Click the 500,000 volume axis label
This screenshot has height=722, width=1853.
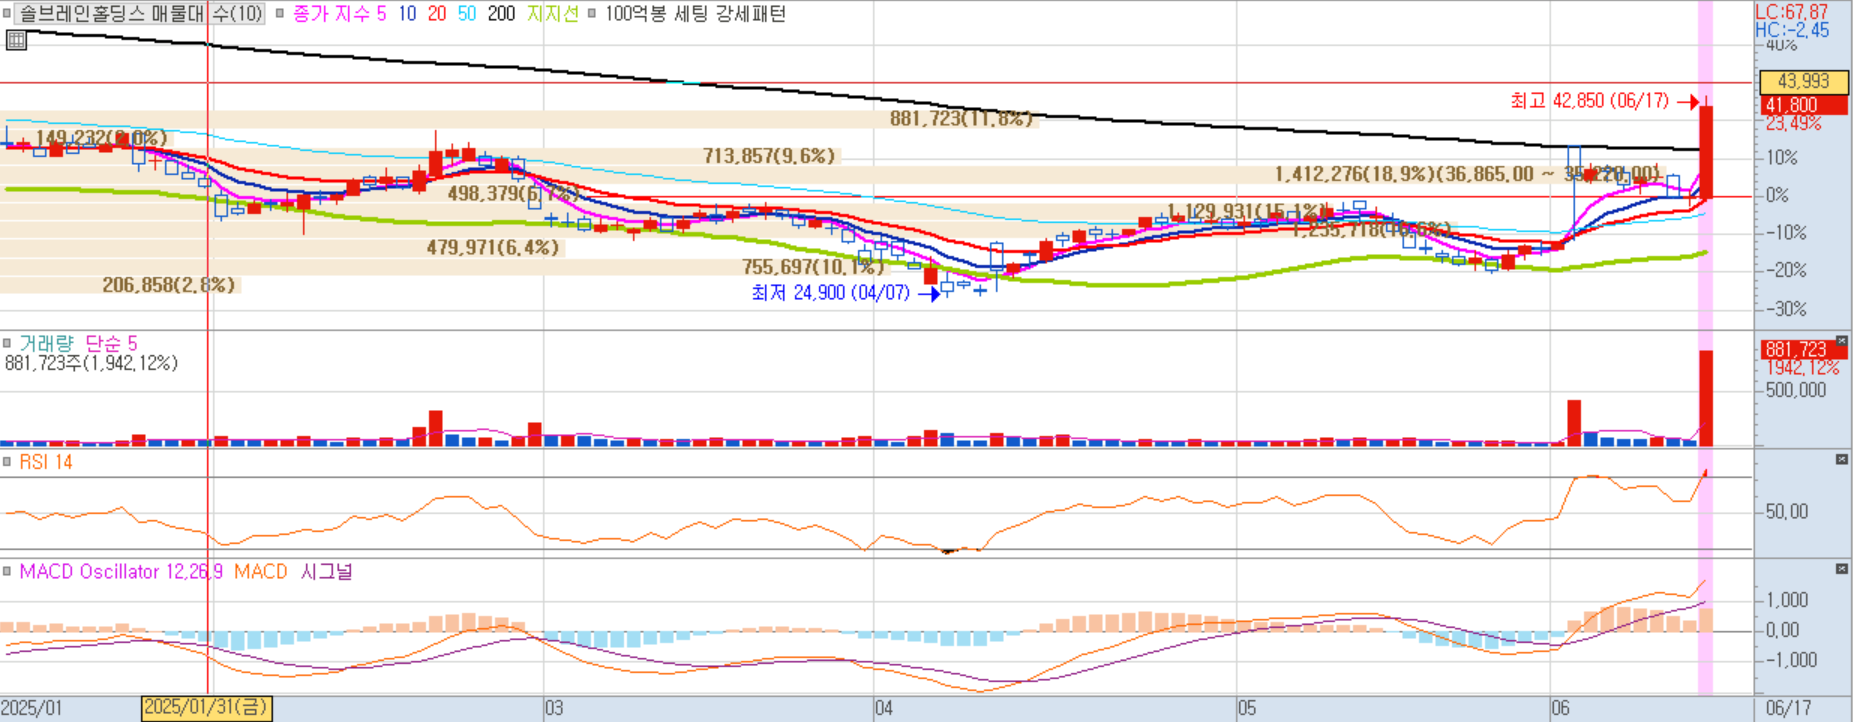tap(1796, 390)
